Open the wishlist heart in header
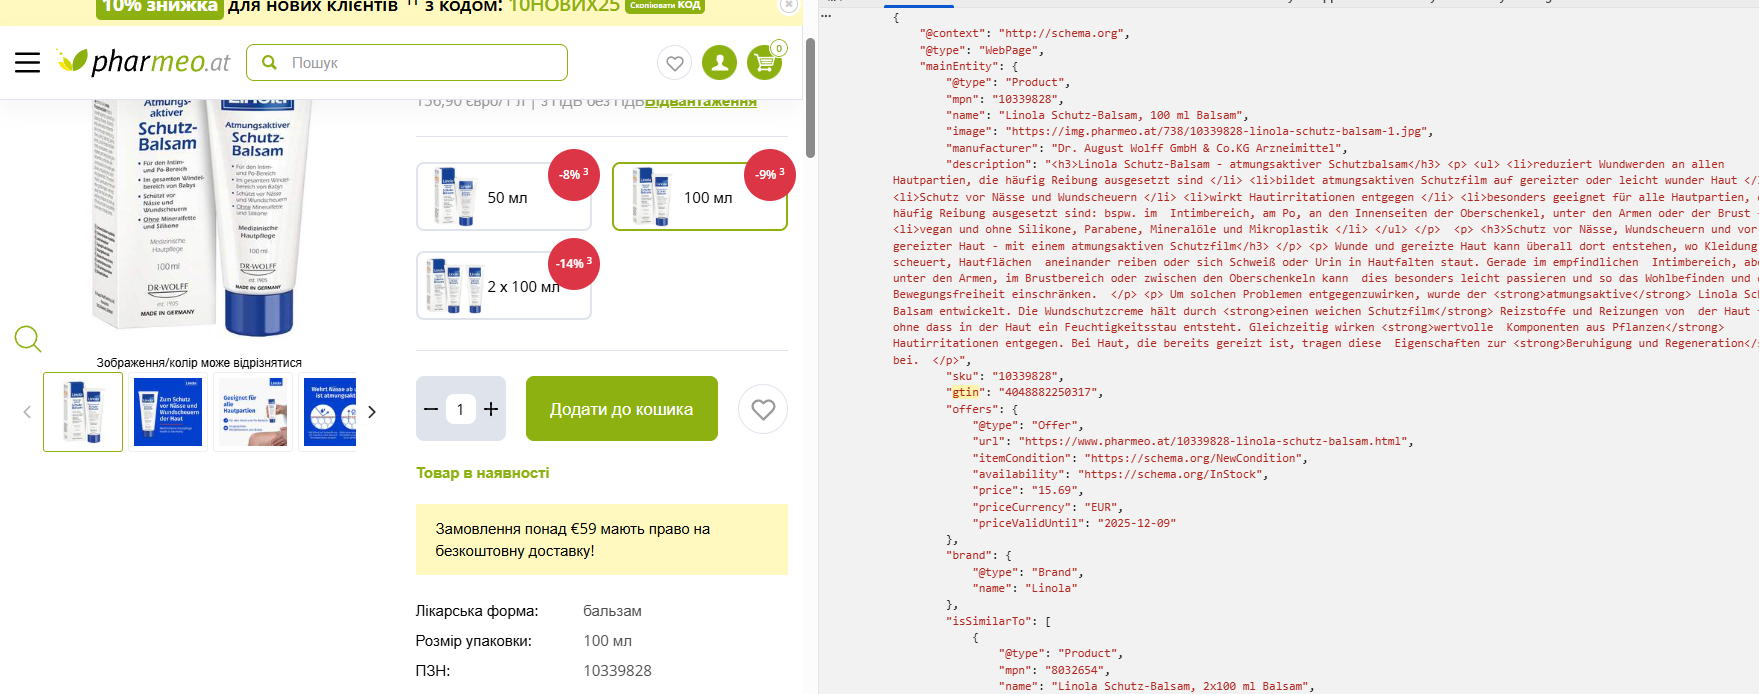 click(x=675, y=63)
